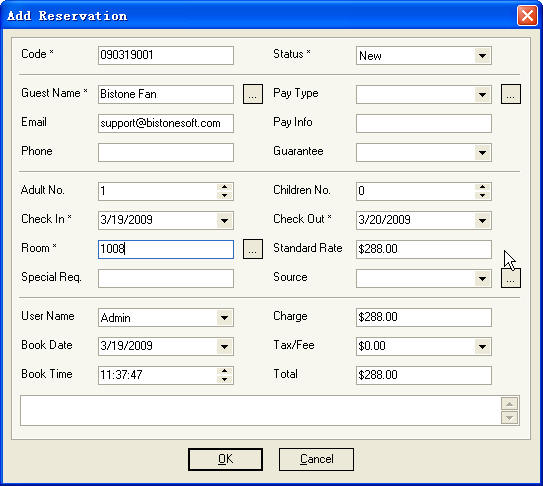The height and width of the screenshot is (486, 543).
Task: Increase Children No. with up arrow
Action: tap(482, 187)
